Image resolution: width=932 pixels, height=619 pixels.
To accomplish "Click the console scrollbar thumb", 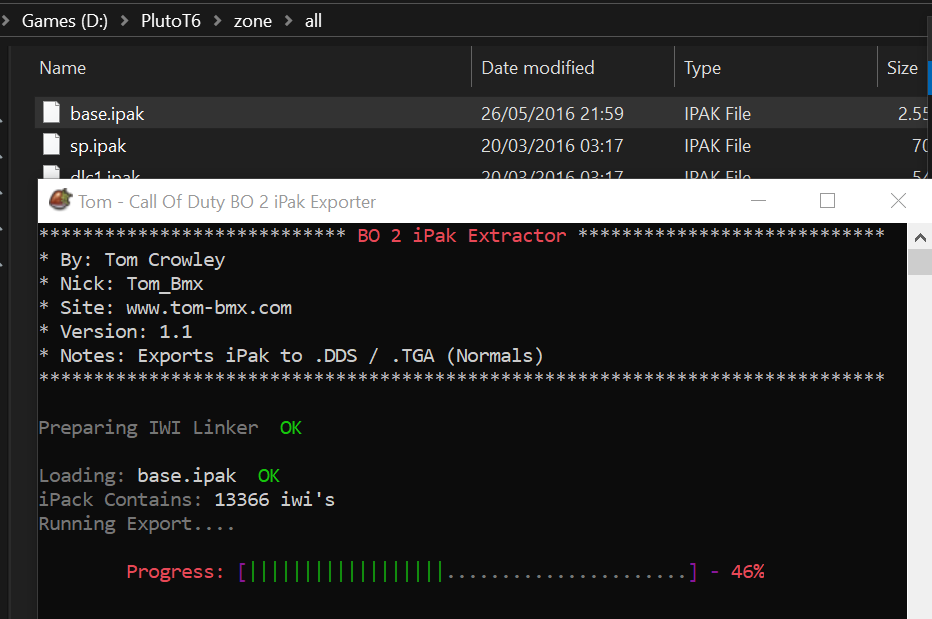I will (x=920, y=262).
